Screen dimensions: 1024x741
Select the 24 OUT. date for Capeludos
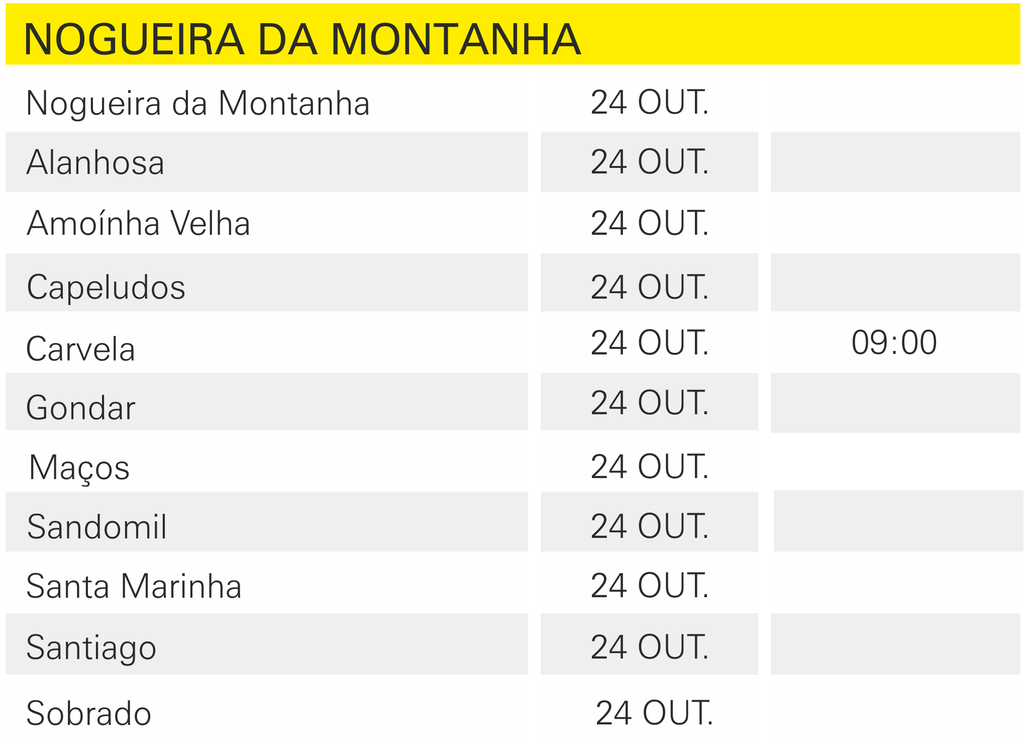[649, 287]
